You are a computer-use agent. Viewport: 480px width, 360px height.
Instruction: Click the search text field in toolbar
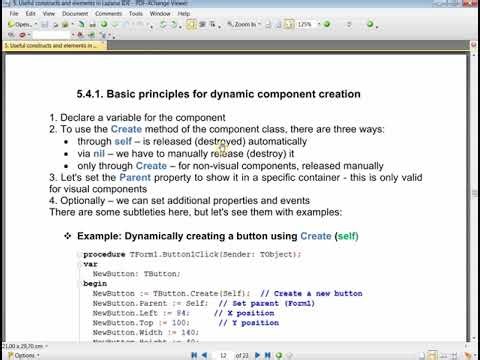click(x=52, y=35)
